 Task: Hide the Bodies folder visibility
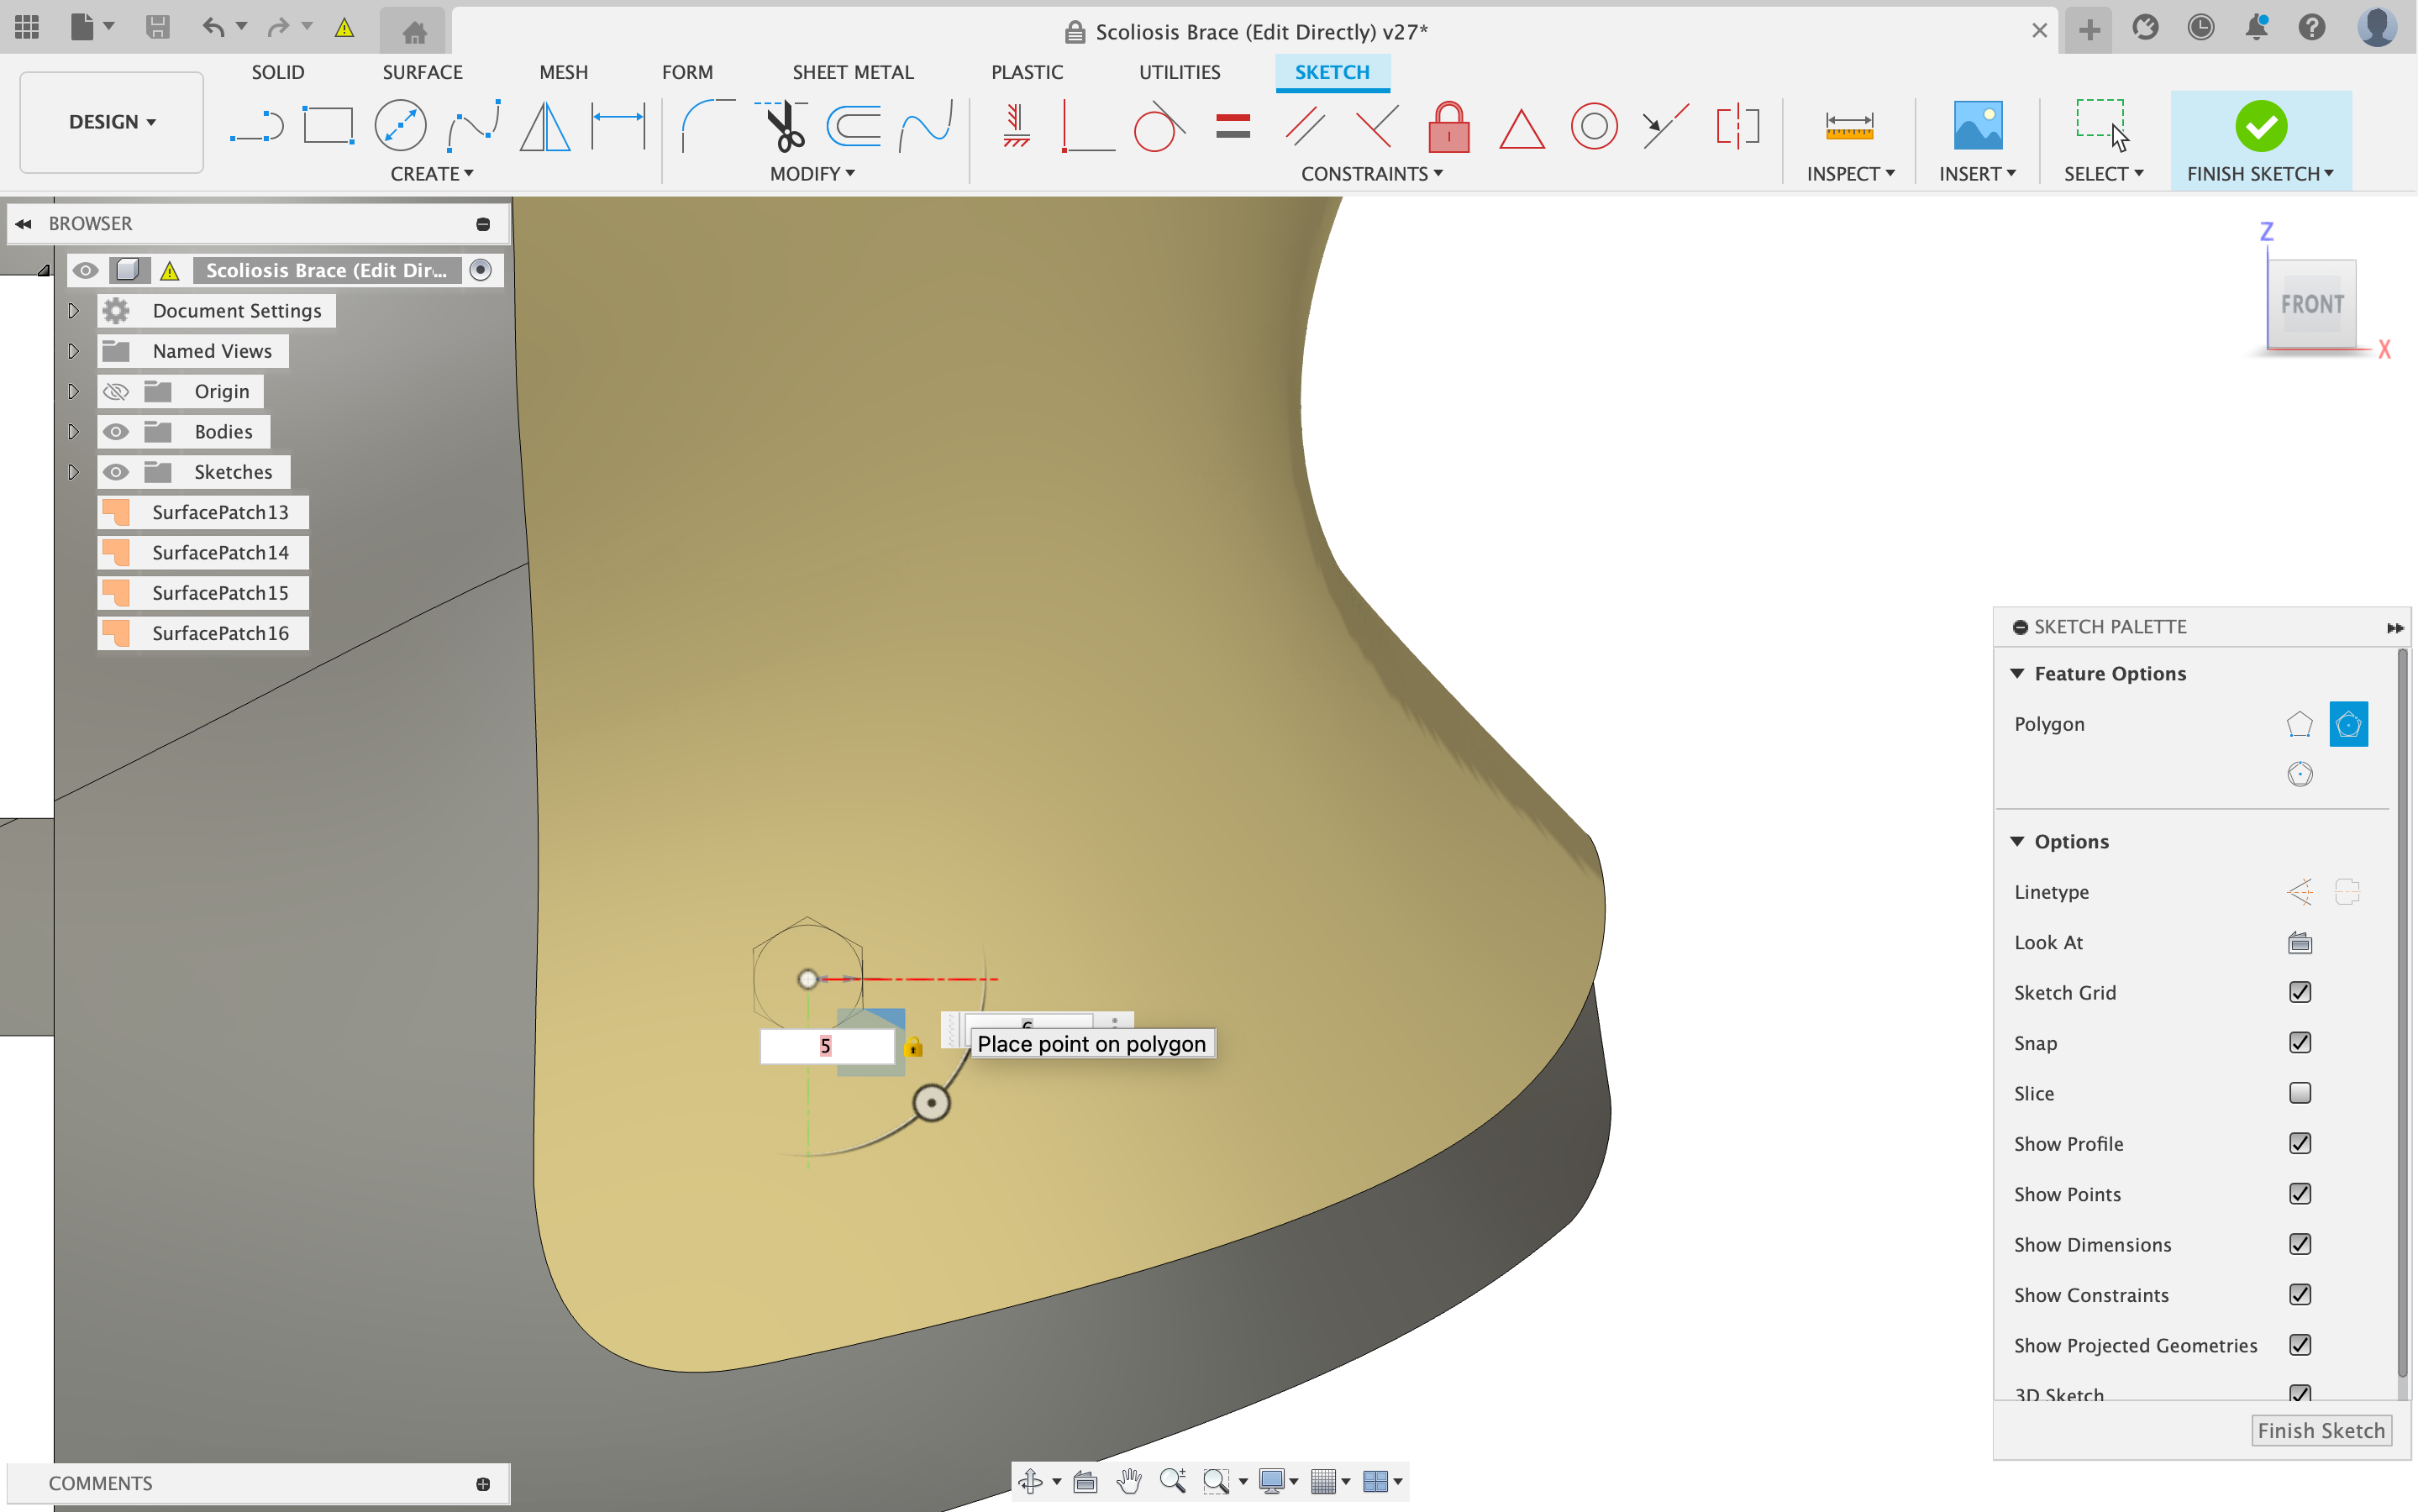click(116, 432)
